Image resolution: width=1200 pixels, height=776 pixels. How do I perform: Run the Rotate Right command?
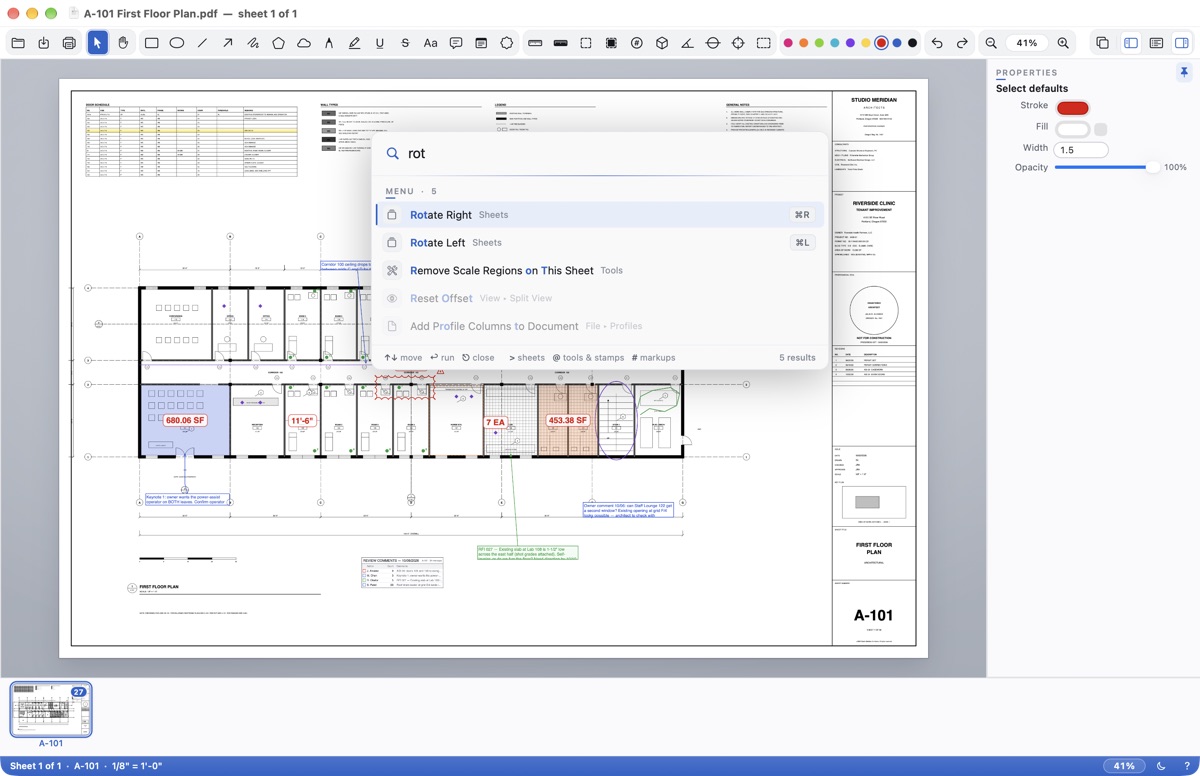(600, 215)
